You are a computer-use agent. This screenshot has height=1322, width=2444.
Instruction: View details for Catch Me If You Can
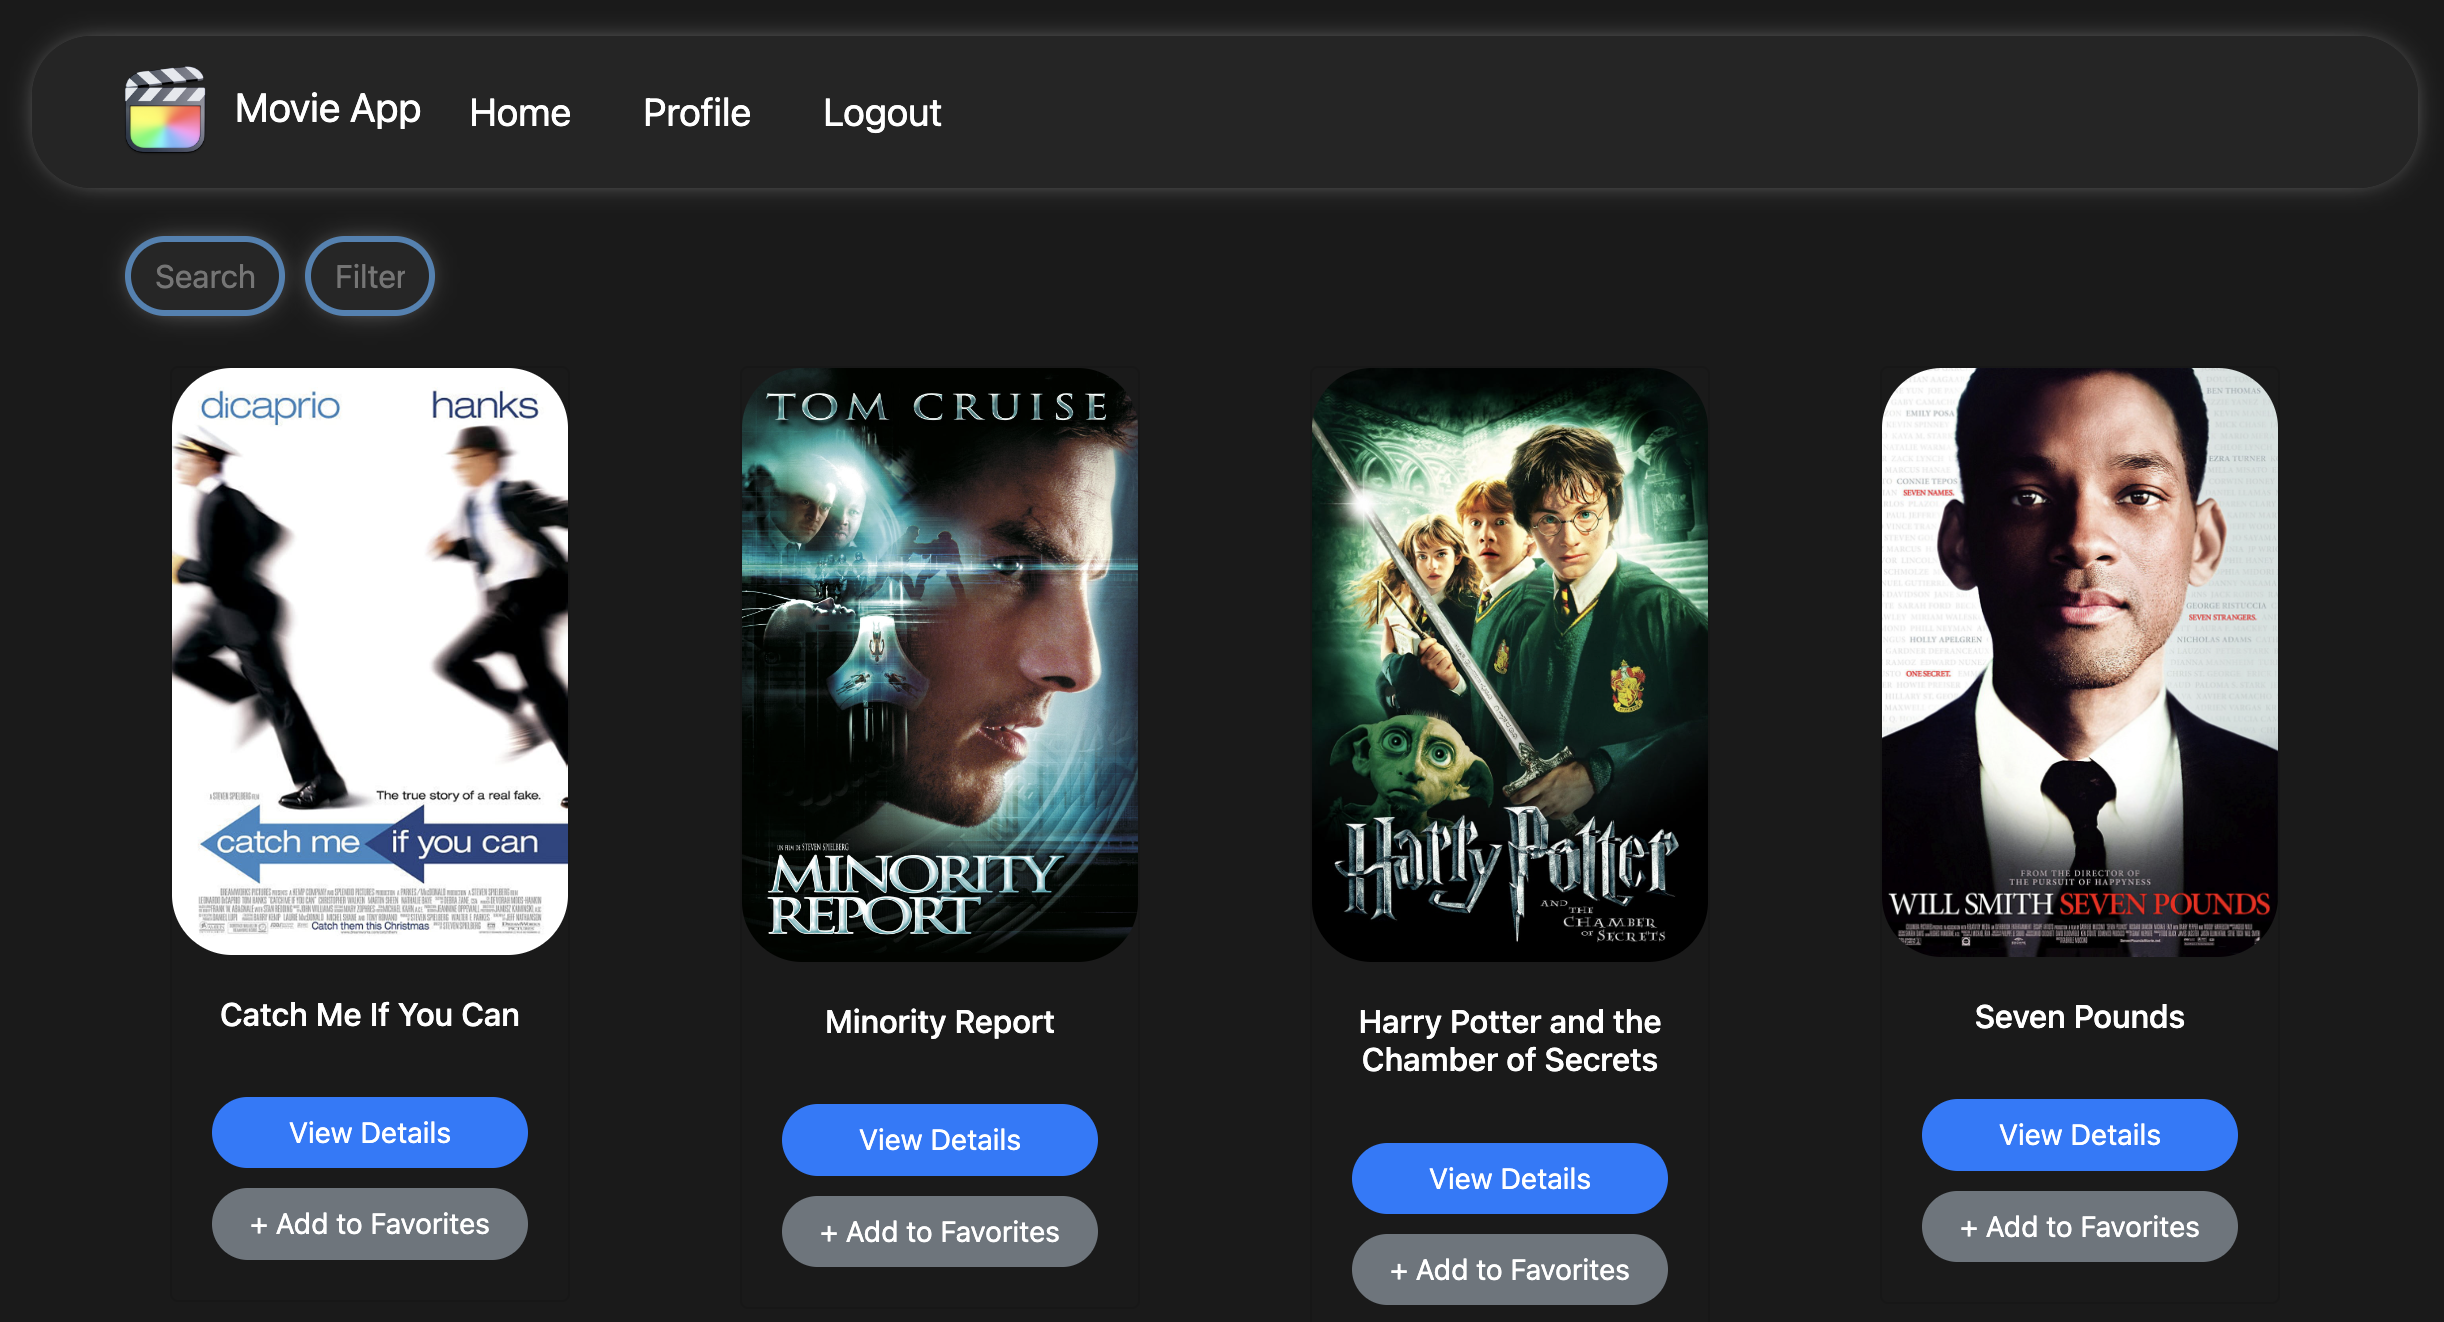[369, 1132]
